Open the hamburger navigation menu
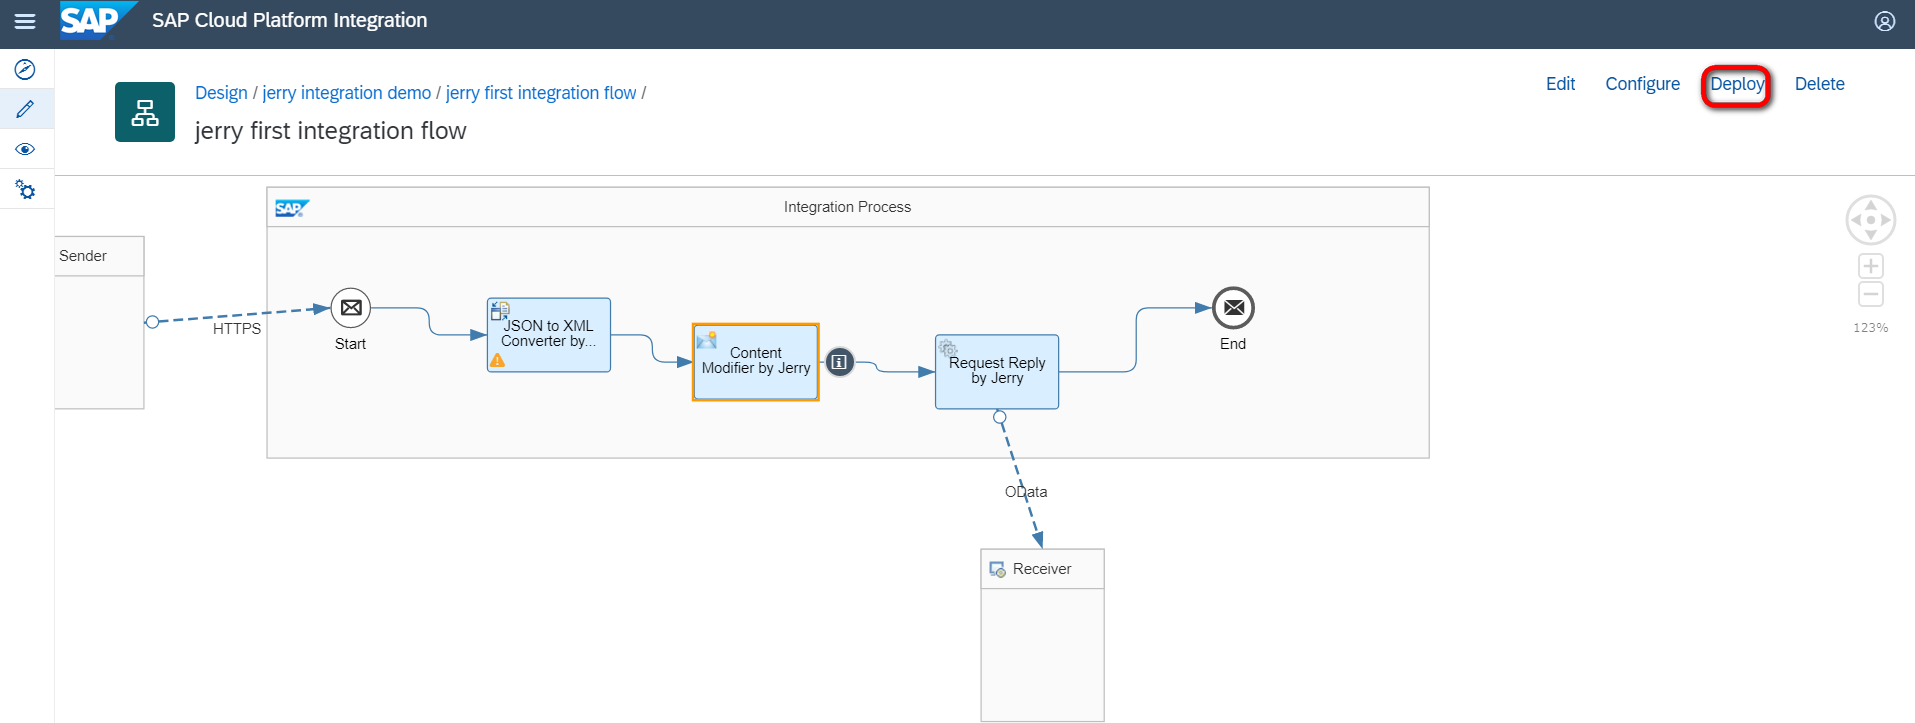The width and height of the screenshot is (1915, 723). (25, 21)
